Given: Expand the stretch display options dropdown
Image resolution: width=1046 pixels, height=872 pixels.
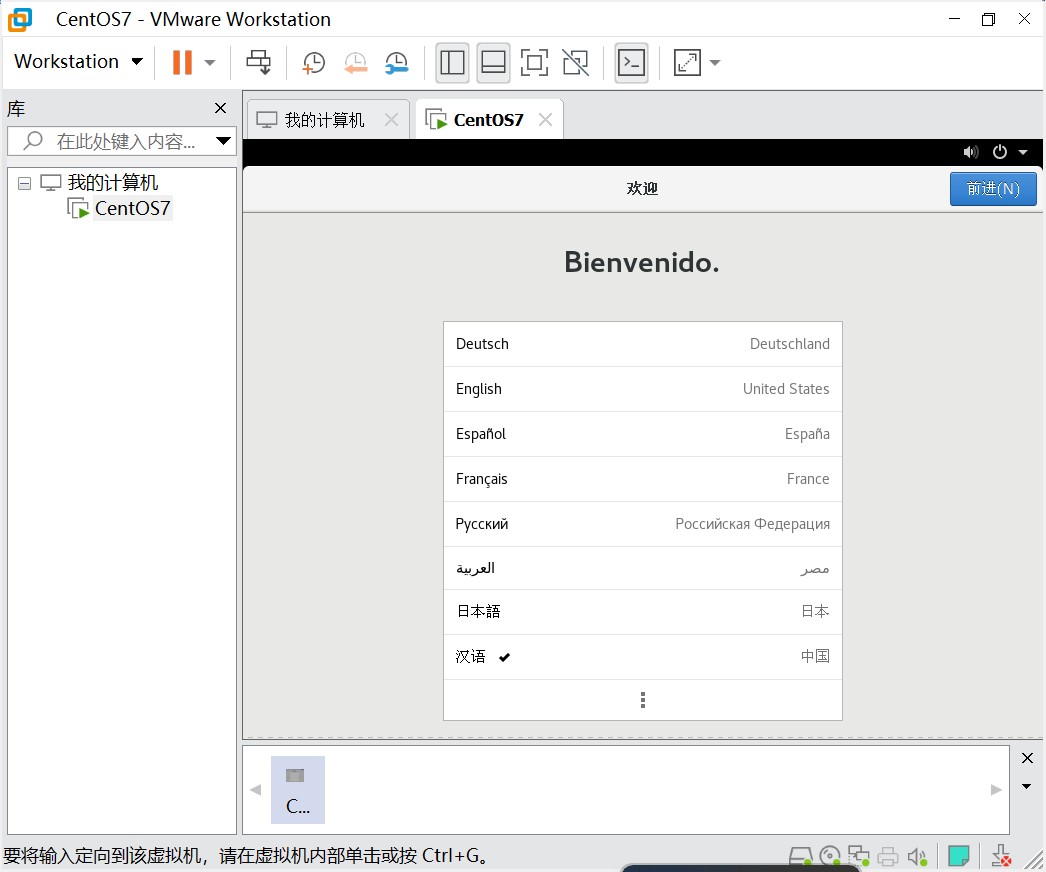Looking at the screenshot, I should click(x=714, y=63).
